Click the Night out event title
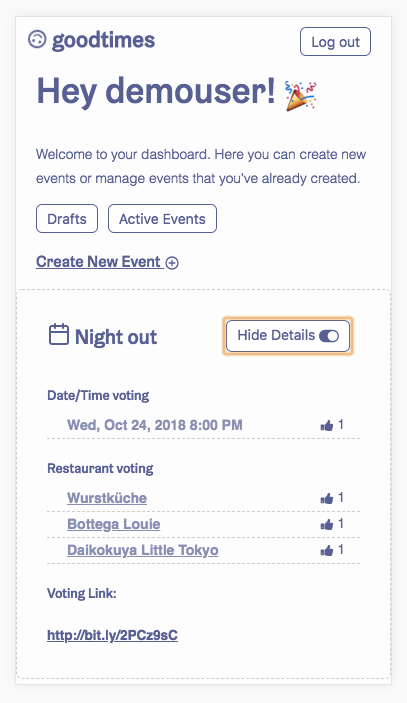 click(x=116, y=337)
